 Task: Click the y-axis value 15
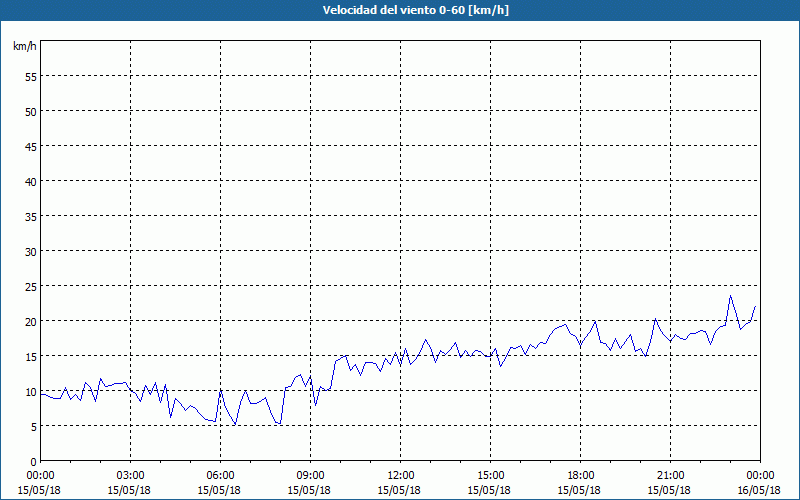(31, 357)
